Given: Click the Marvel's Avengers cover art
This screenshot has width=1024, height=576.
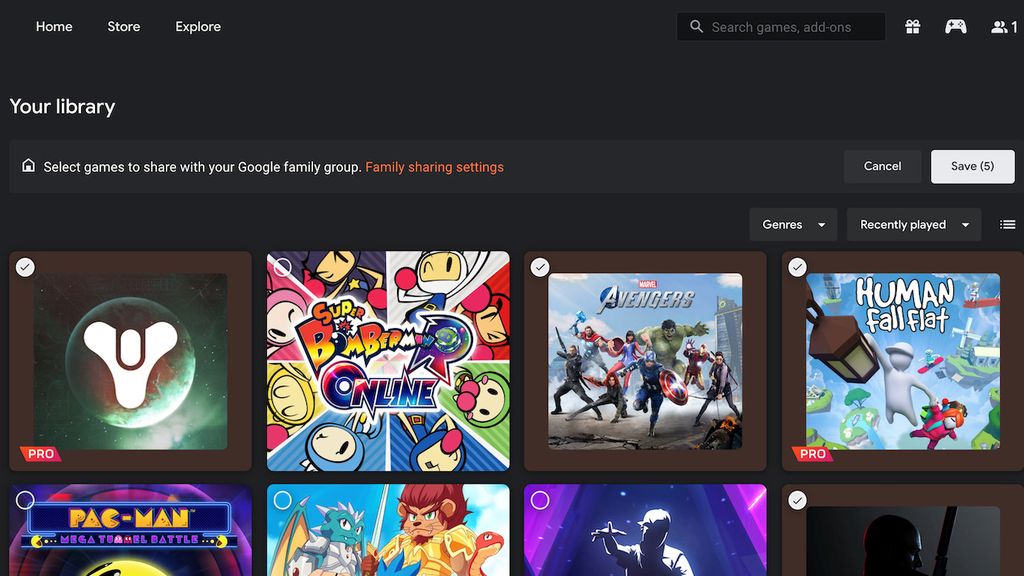Looking at the screenshot, I should pyautogui.click(x=645, y=361).
